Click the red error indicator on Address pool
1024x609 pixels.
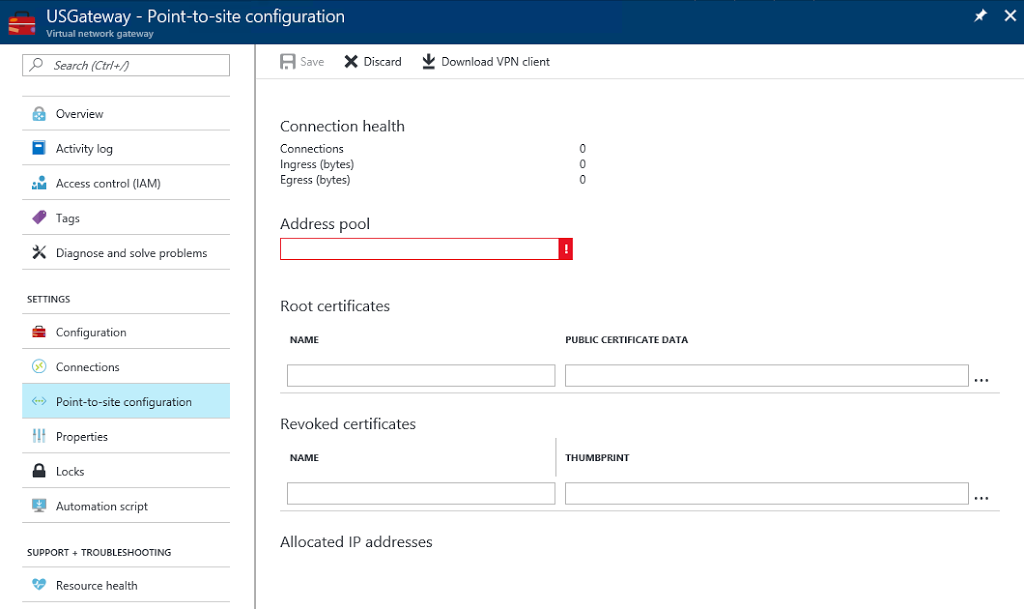(566, 249)
